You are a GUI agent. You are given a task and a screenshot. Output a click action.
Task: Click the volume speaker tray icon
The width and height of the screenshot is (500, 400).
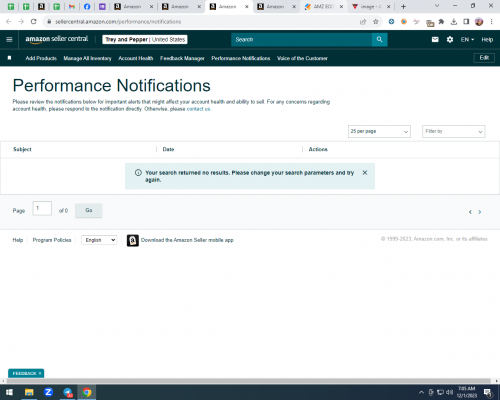coord(449,392)
